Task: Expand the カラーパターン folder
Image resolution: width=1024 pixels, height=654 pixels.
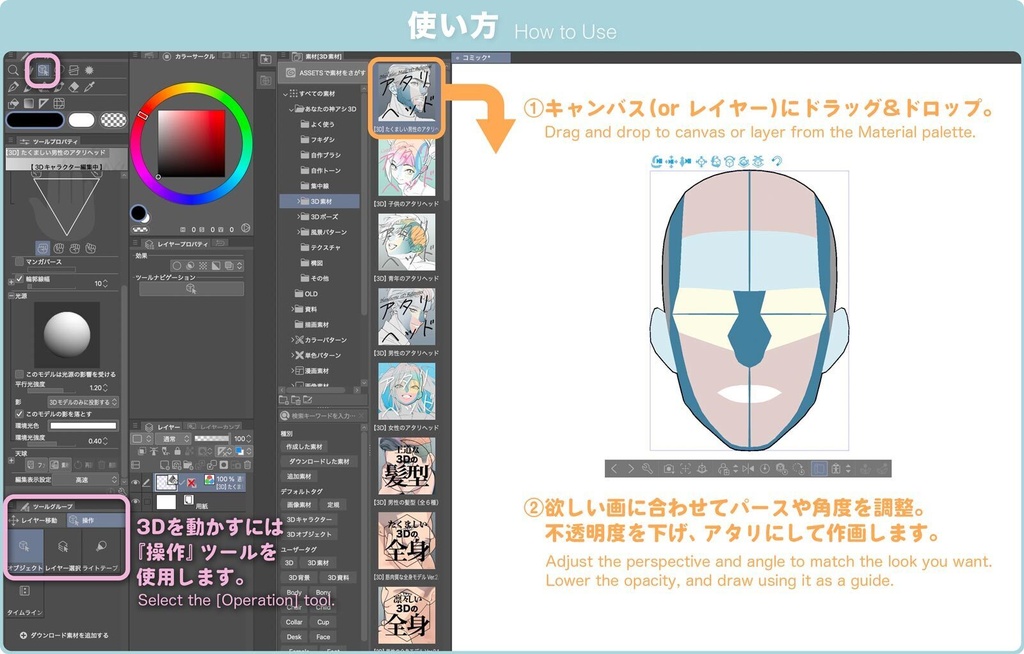Action: [x=292, y=340]
